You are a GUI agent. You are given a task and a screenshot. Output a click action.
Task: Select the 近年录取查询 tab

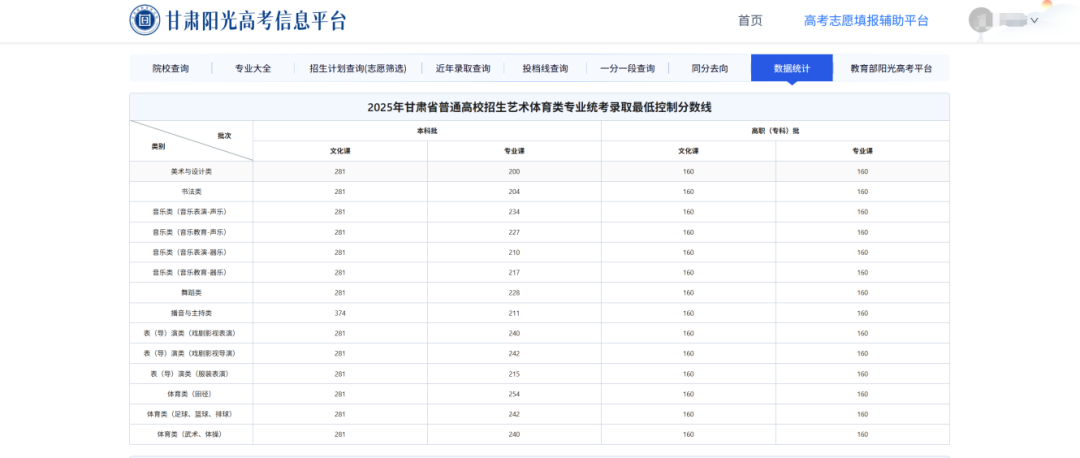pyautogui.click(x=463, y=68)
